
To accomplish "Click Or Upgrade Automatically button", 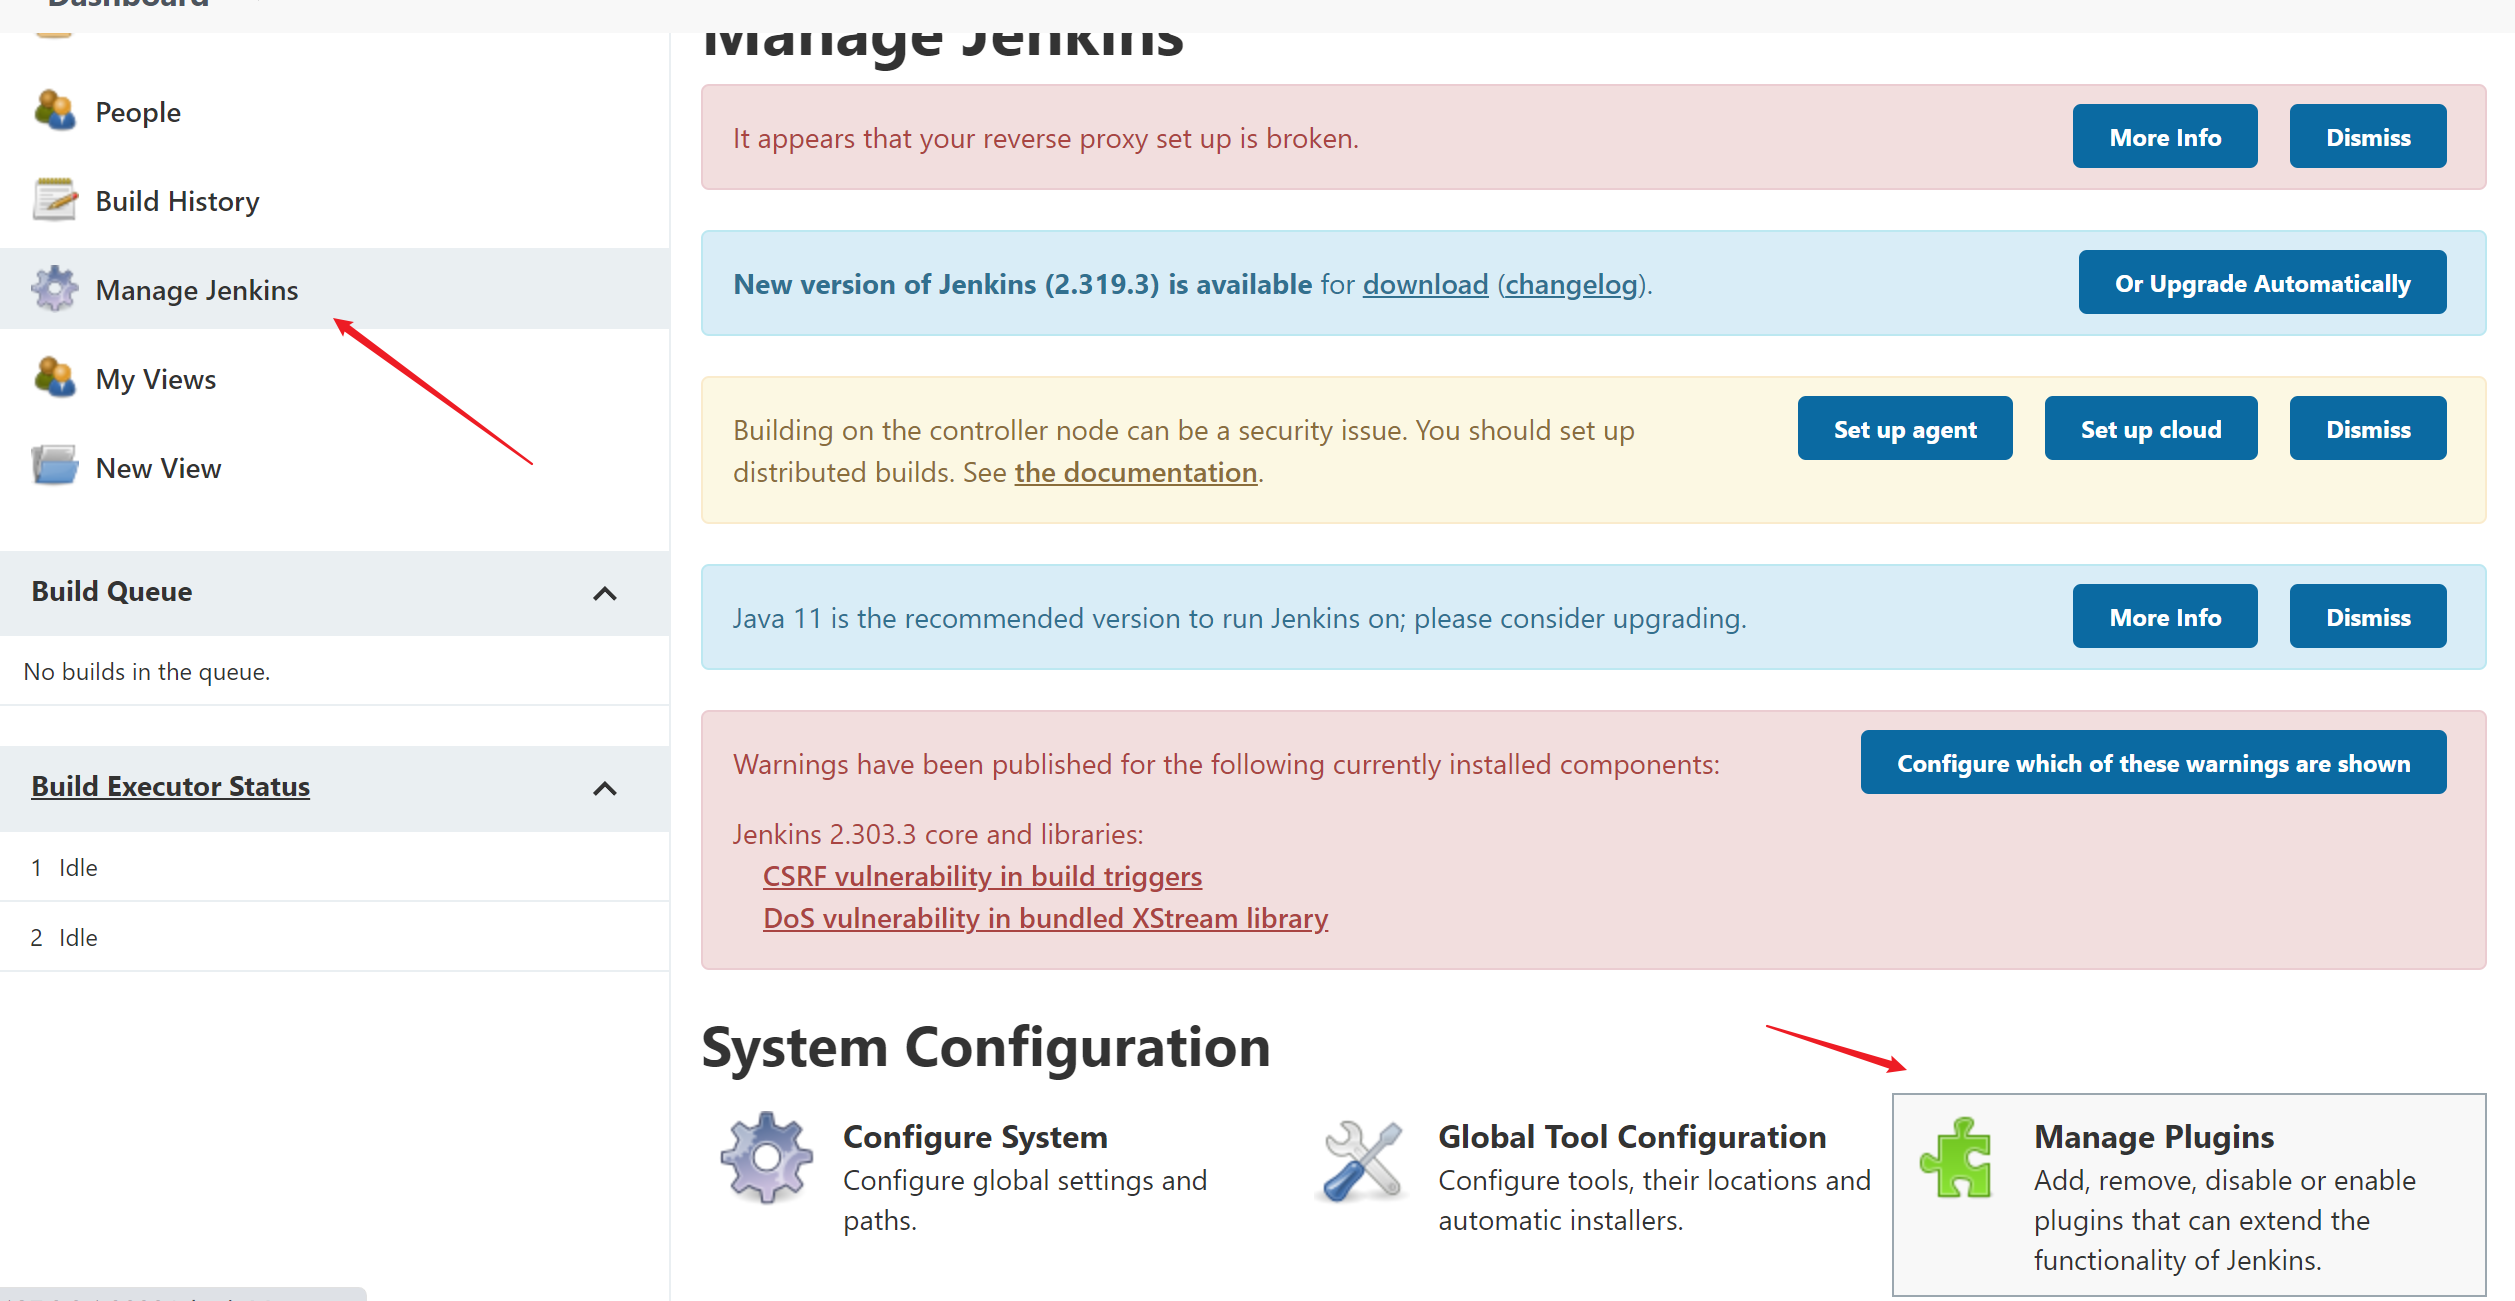I will [2262, 283].
